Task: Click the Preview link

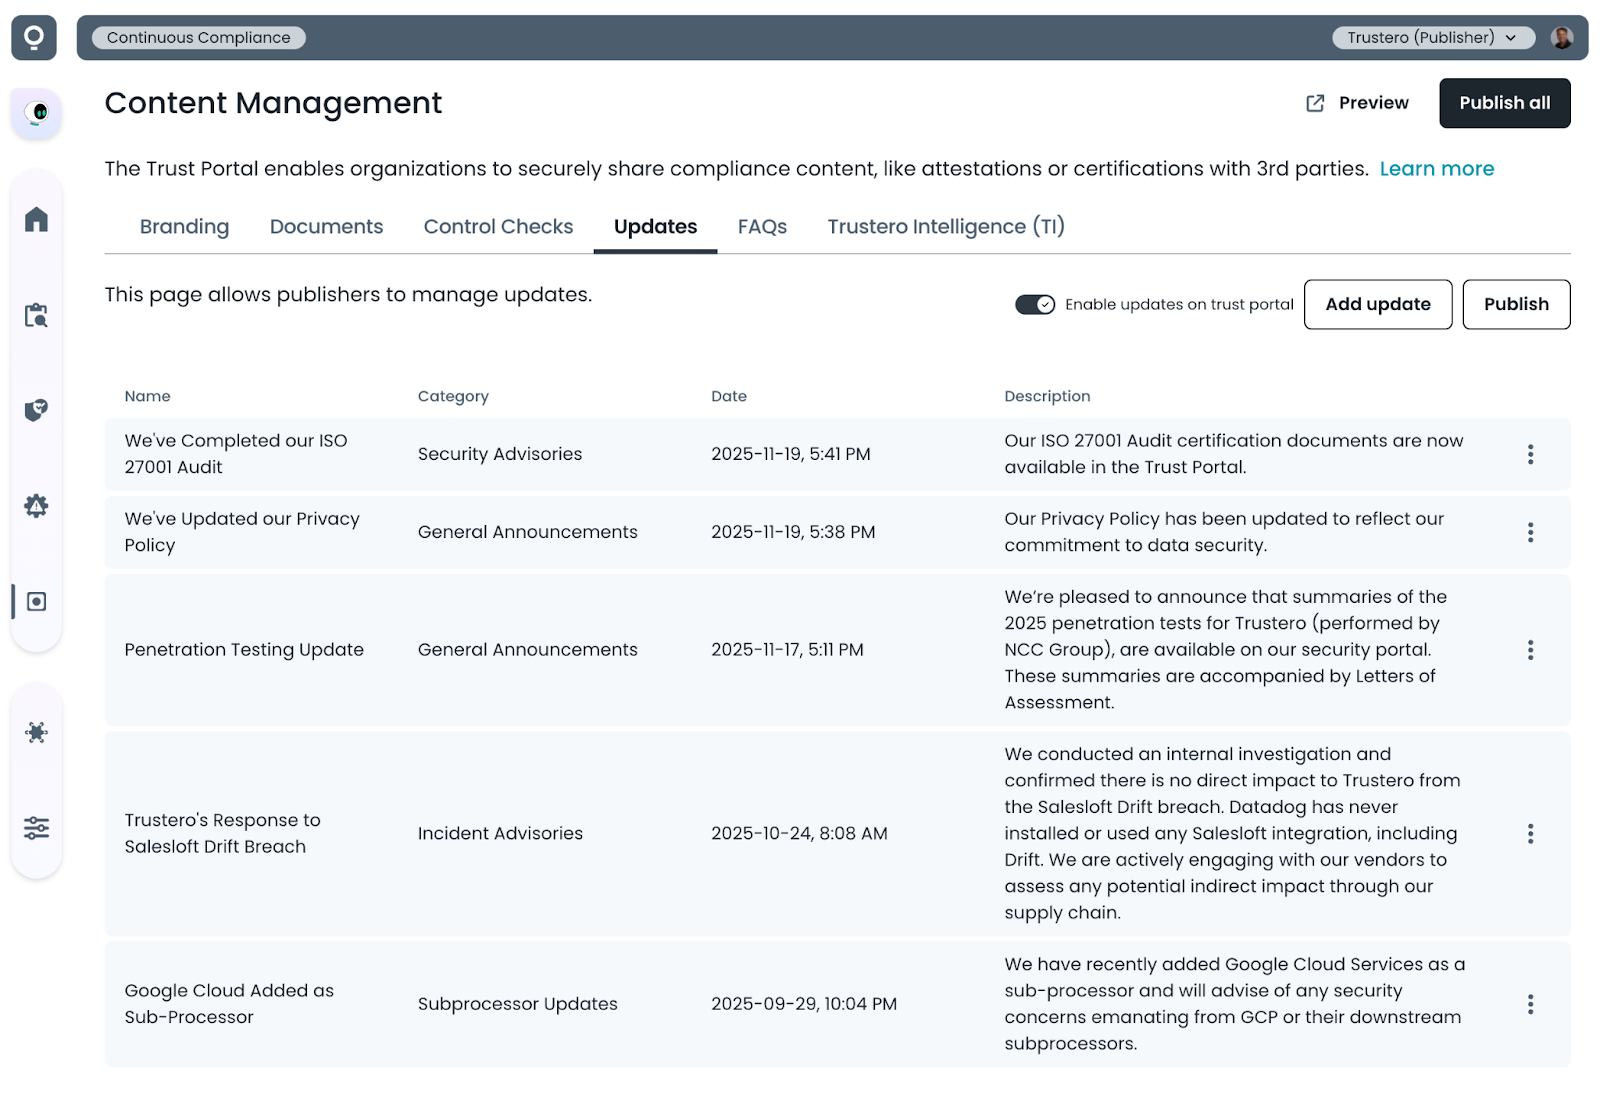Action: tap(1357, 103)
